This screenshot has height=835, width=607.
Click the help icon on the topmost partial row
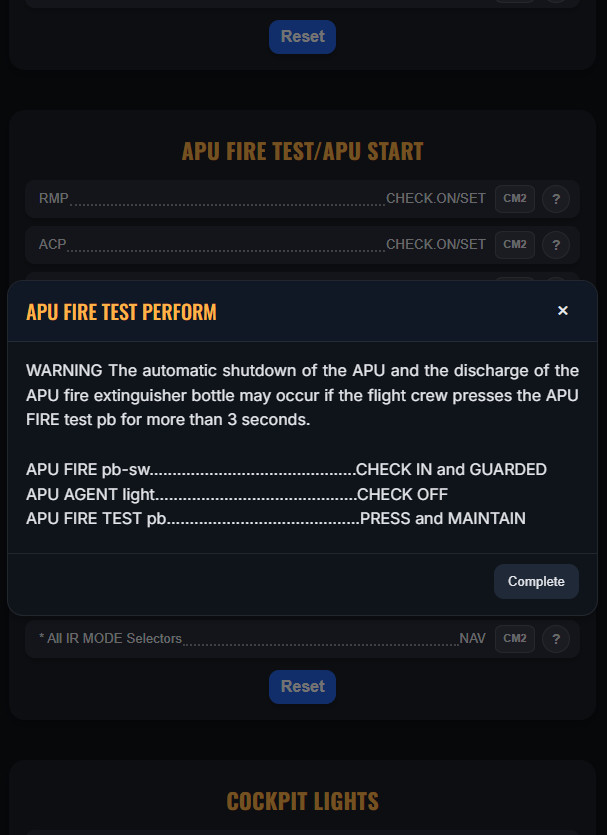pos(556,3)
